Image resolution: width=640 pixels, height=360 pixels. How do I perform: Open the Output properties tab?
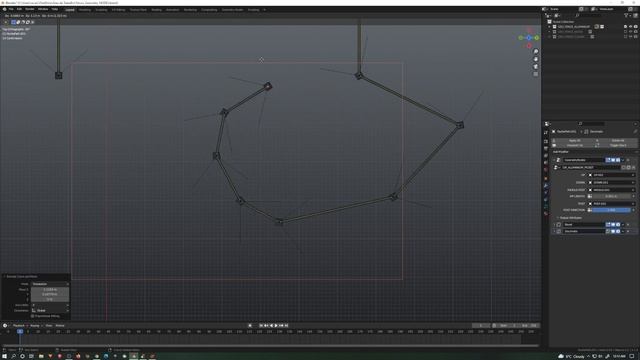pyautogui.click(x=546, y=149)
